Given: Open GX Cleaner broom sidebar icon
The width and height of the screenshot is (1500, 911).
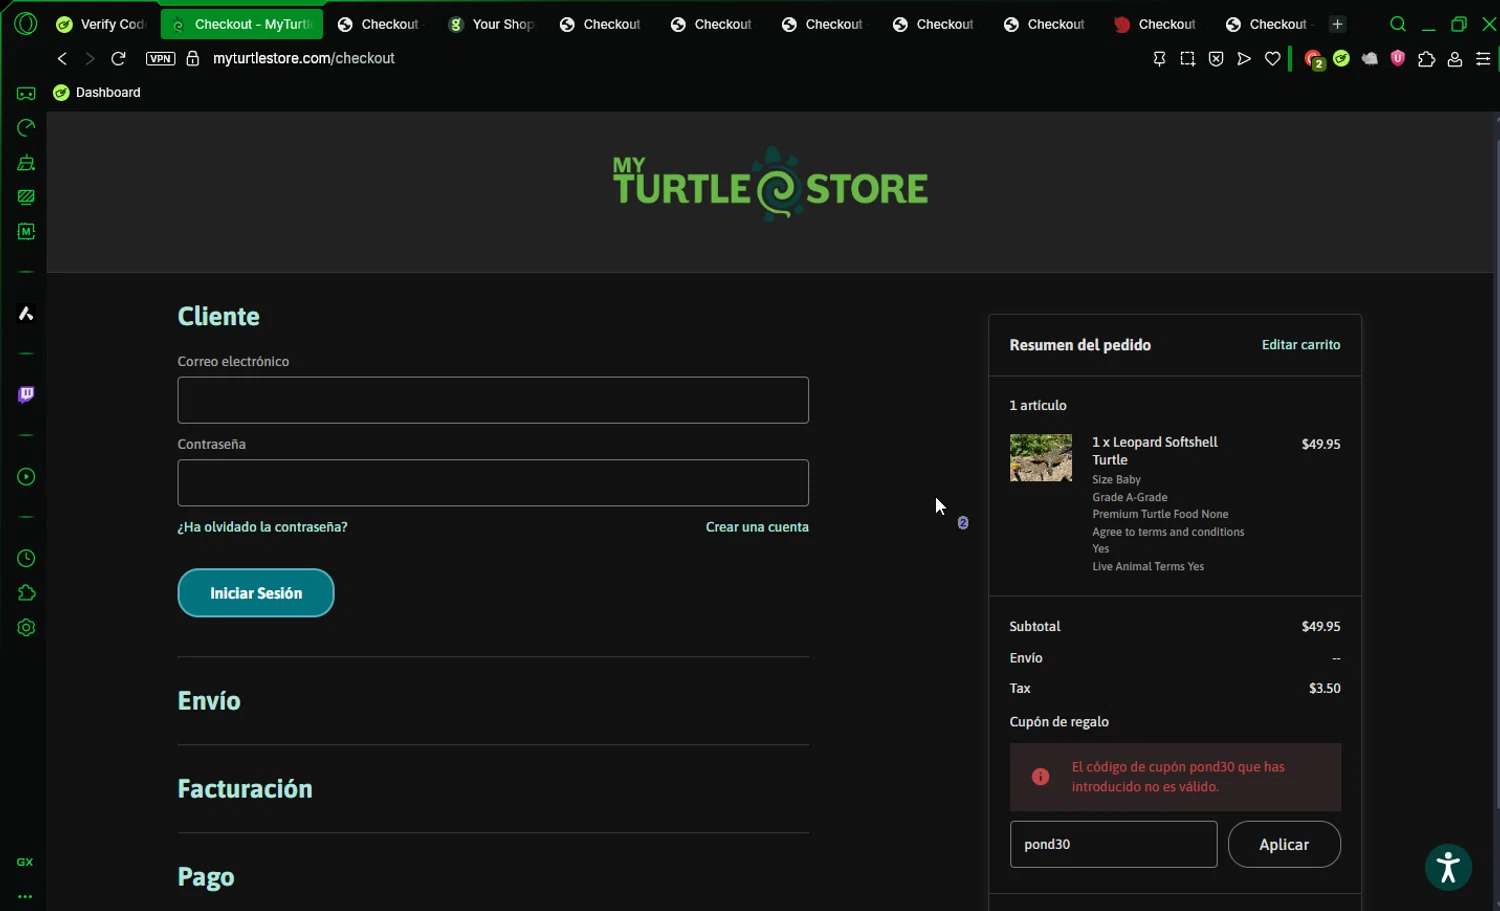Looking at the screenshot, I should [x=26, y=162].
